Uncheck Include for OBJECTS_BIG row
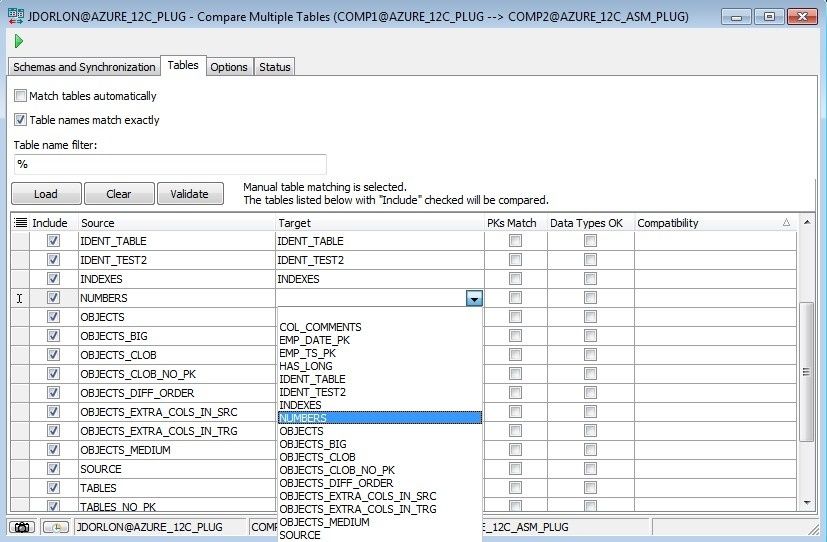Viewport: 827px width, 542px height. coord(53,336)
